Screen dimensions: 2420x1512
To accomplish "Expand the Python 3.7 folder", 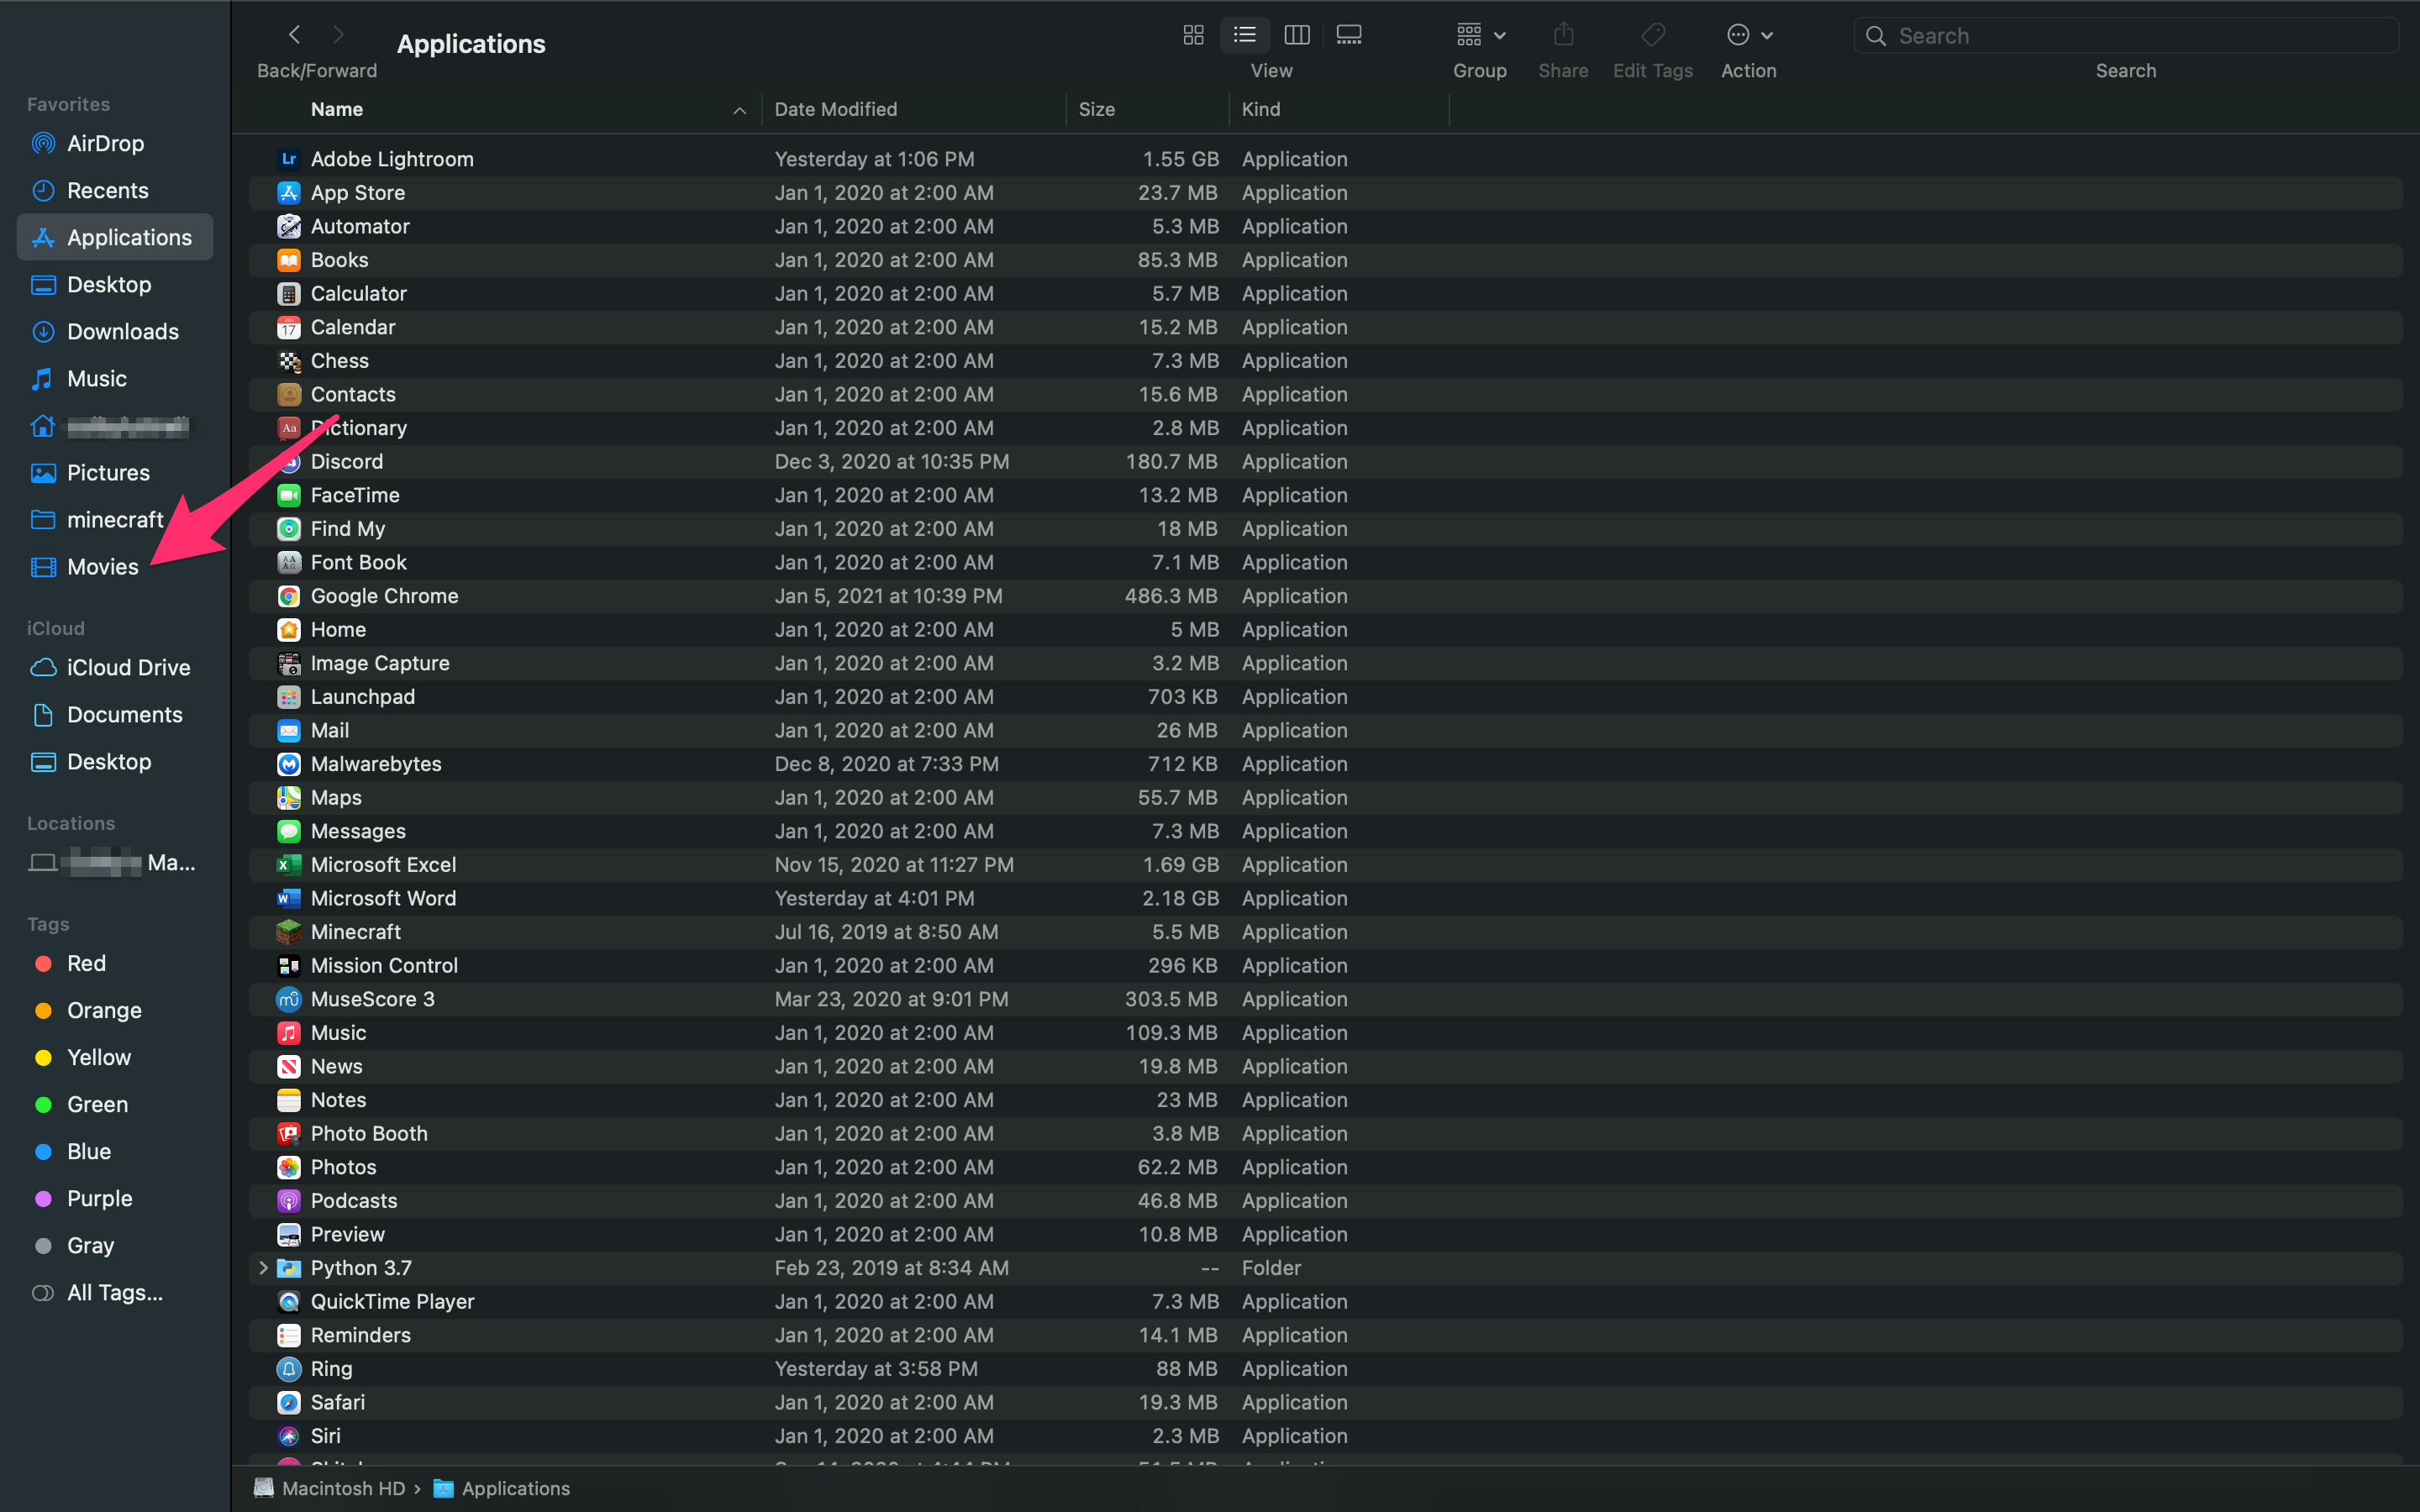I will 263,1267.
